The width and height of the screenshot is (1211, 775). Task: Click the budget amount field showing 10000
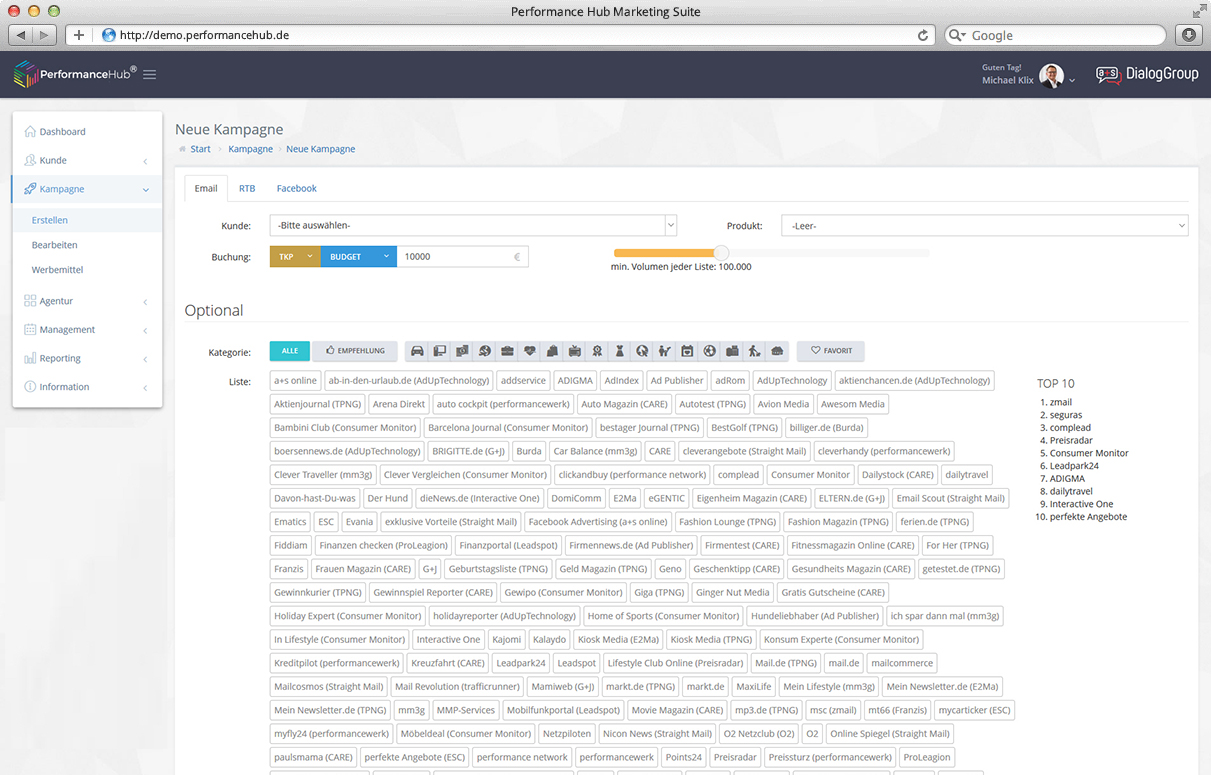[x=462, y=257]
